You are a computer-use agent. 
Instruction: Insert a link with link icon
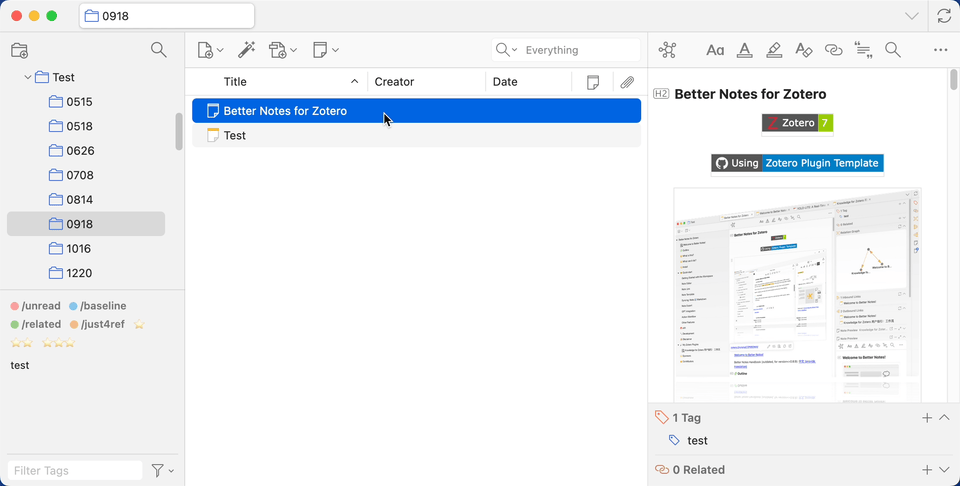[833, 50]
